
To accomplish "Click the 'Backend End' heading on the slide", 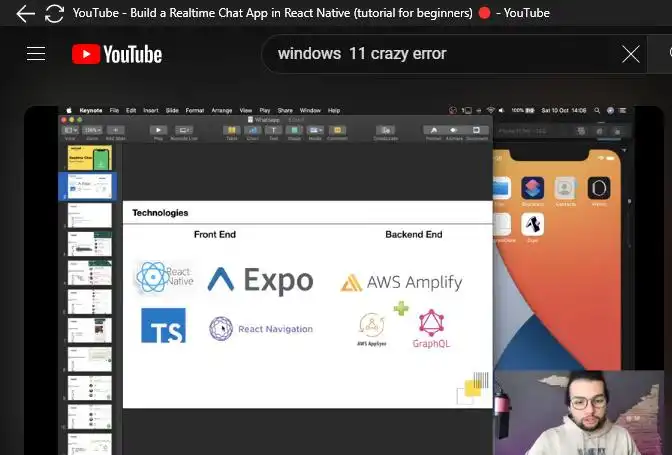I will [414, 234].
